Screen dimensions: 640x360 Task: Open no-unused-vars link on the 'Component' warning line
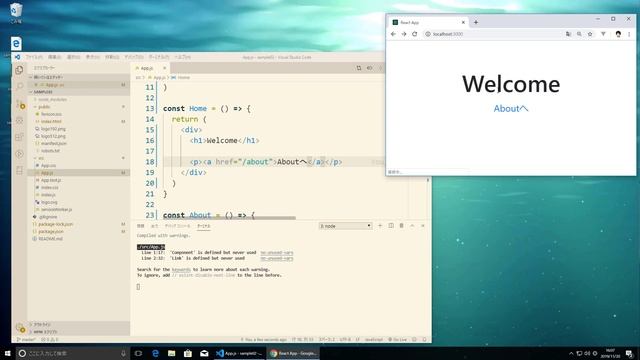[x=277, y=253]
